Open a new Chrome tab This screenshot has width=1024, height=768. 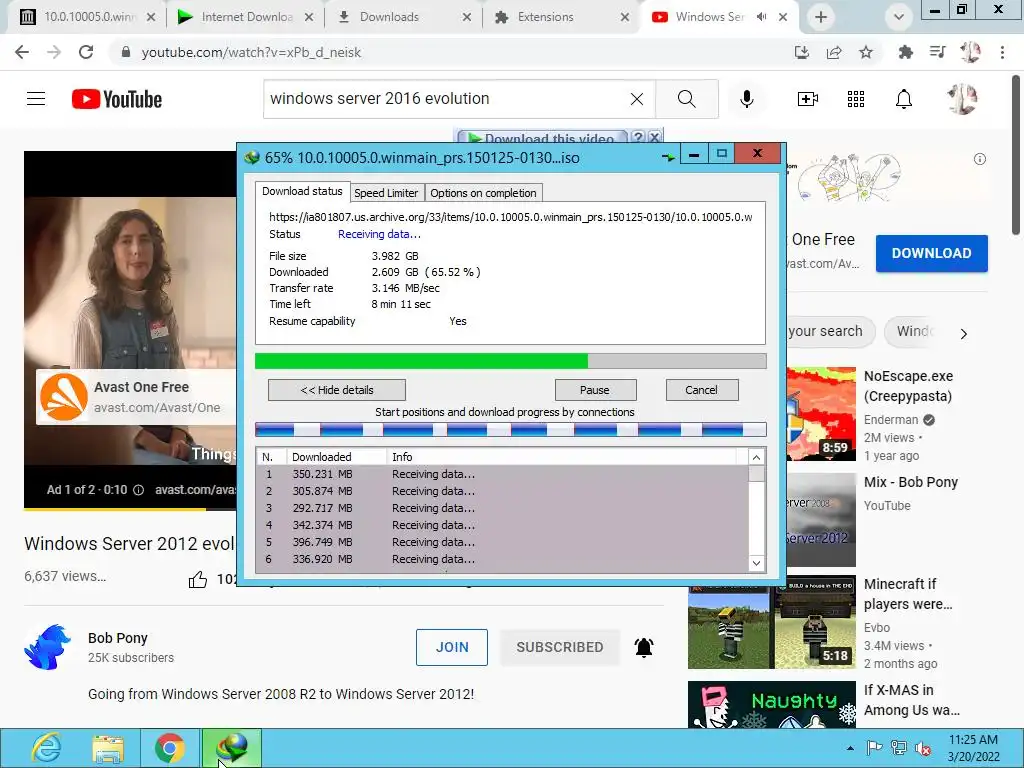[x=821, y=17]
